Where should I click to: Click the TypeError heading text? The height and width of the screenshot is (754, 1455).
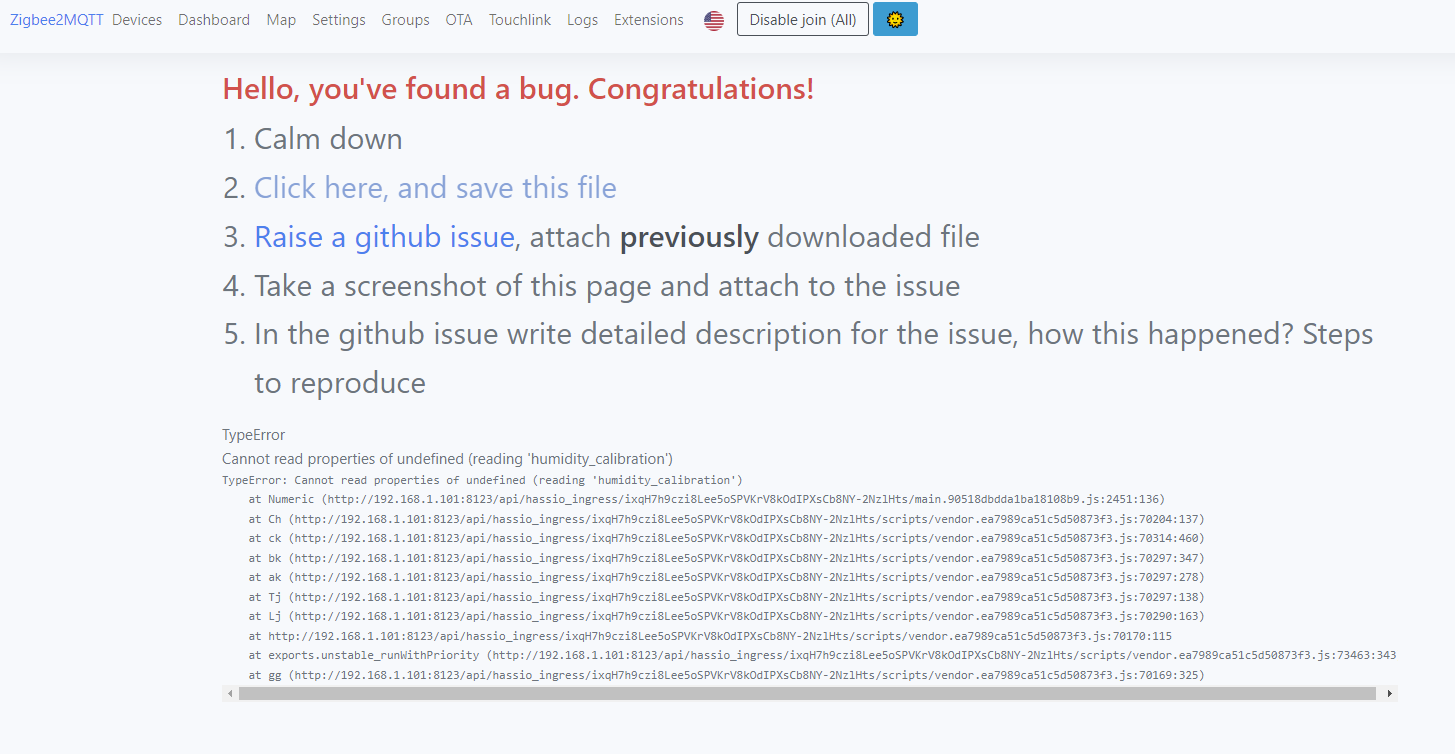point(253,435)
